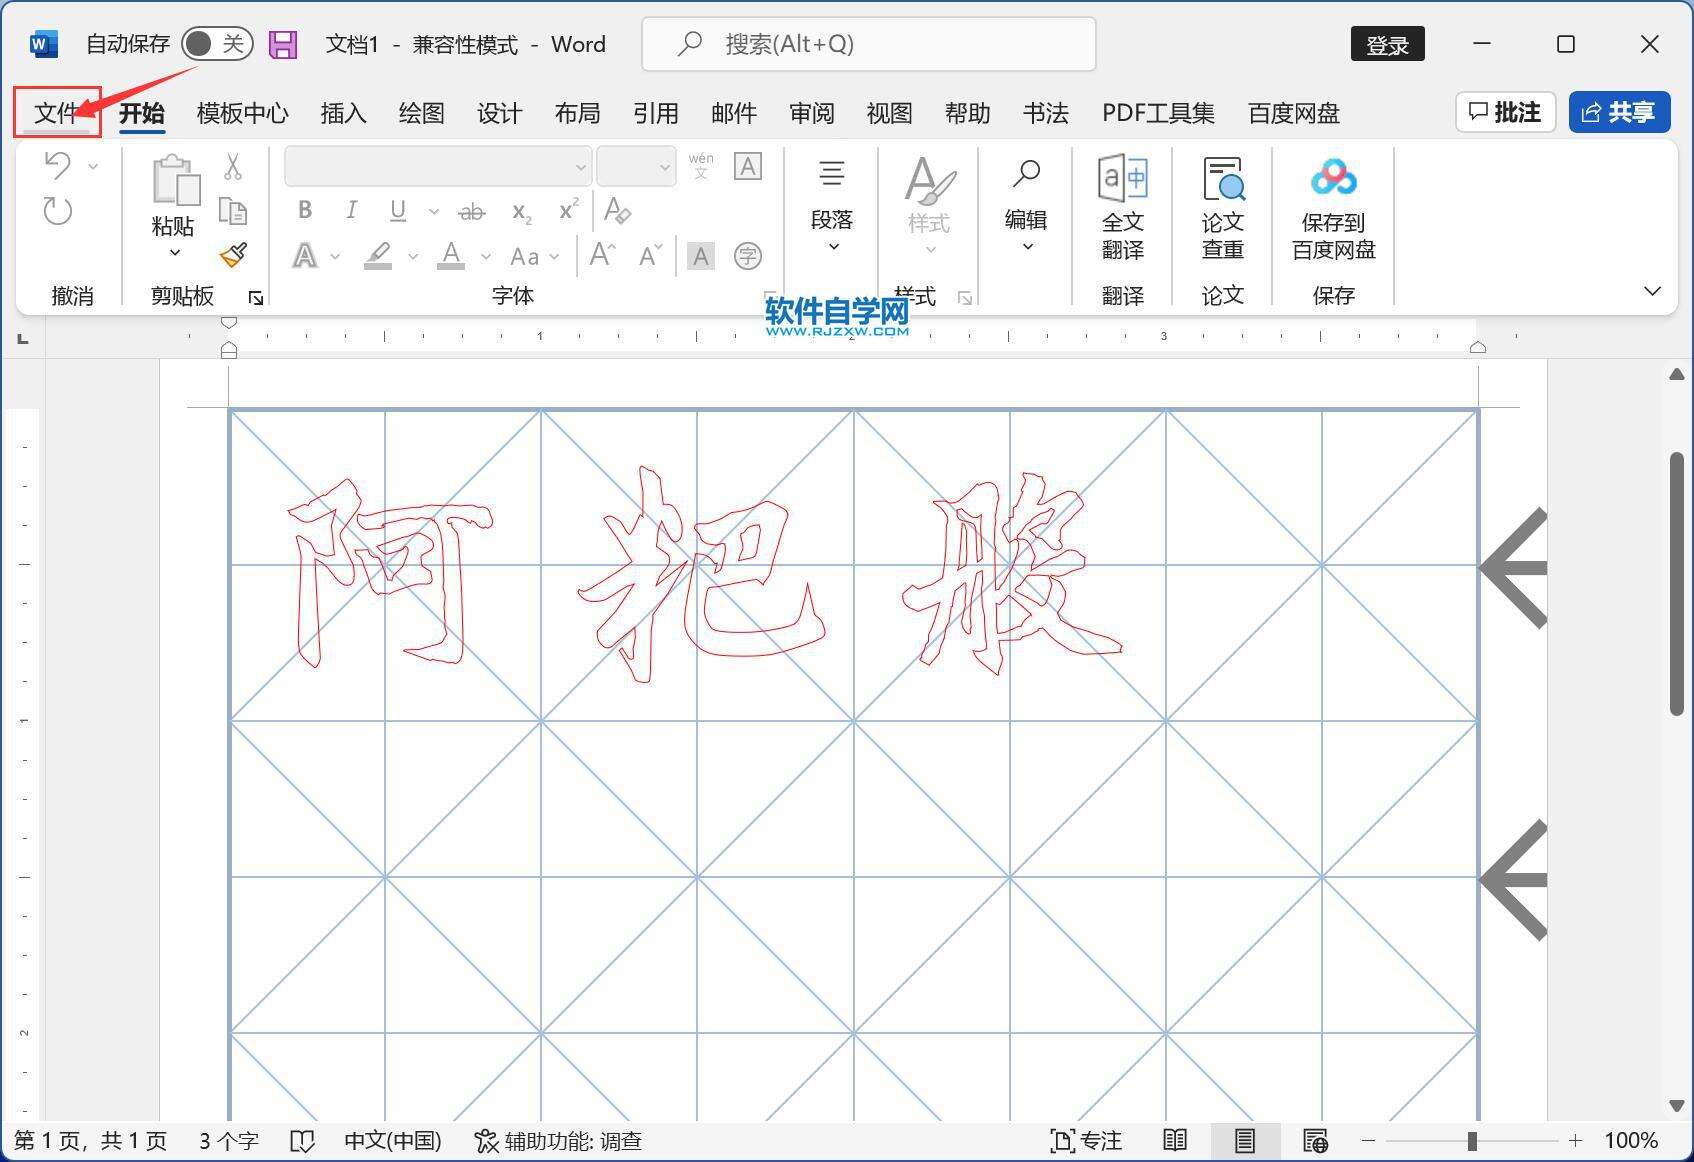Open the PDF工具集 tab
Screen dimensions: 1694x1162
click(x=1158, y=113)
